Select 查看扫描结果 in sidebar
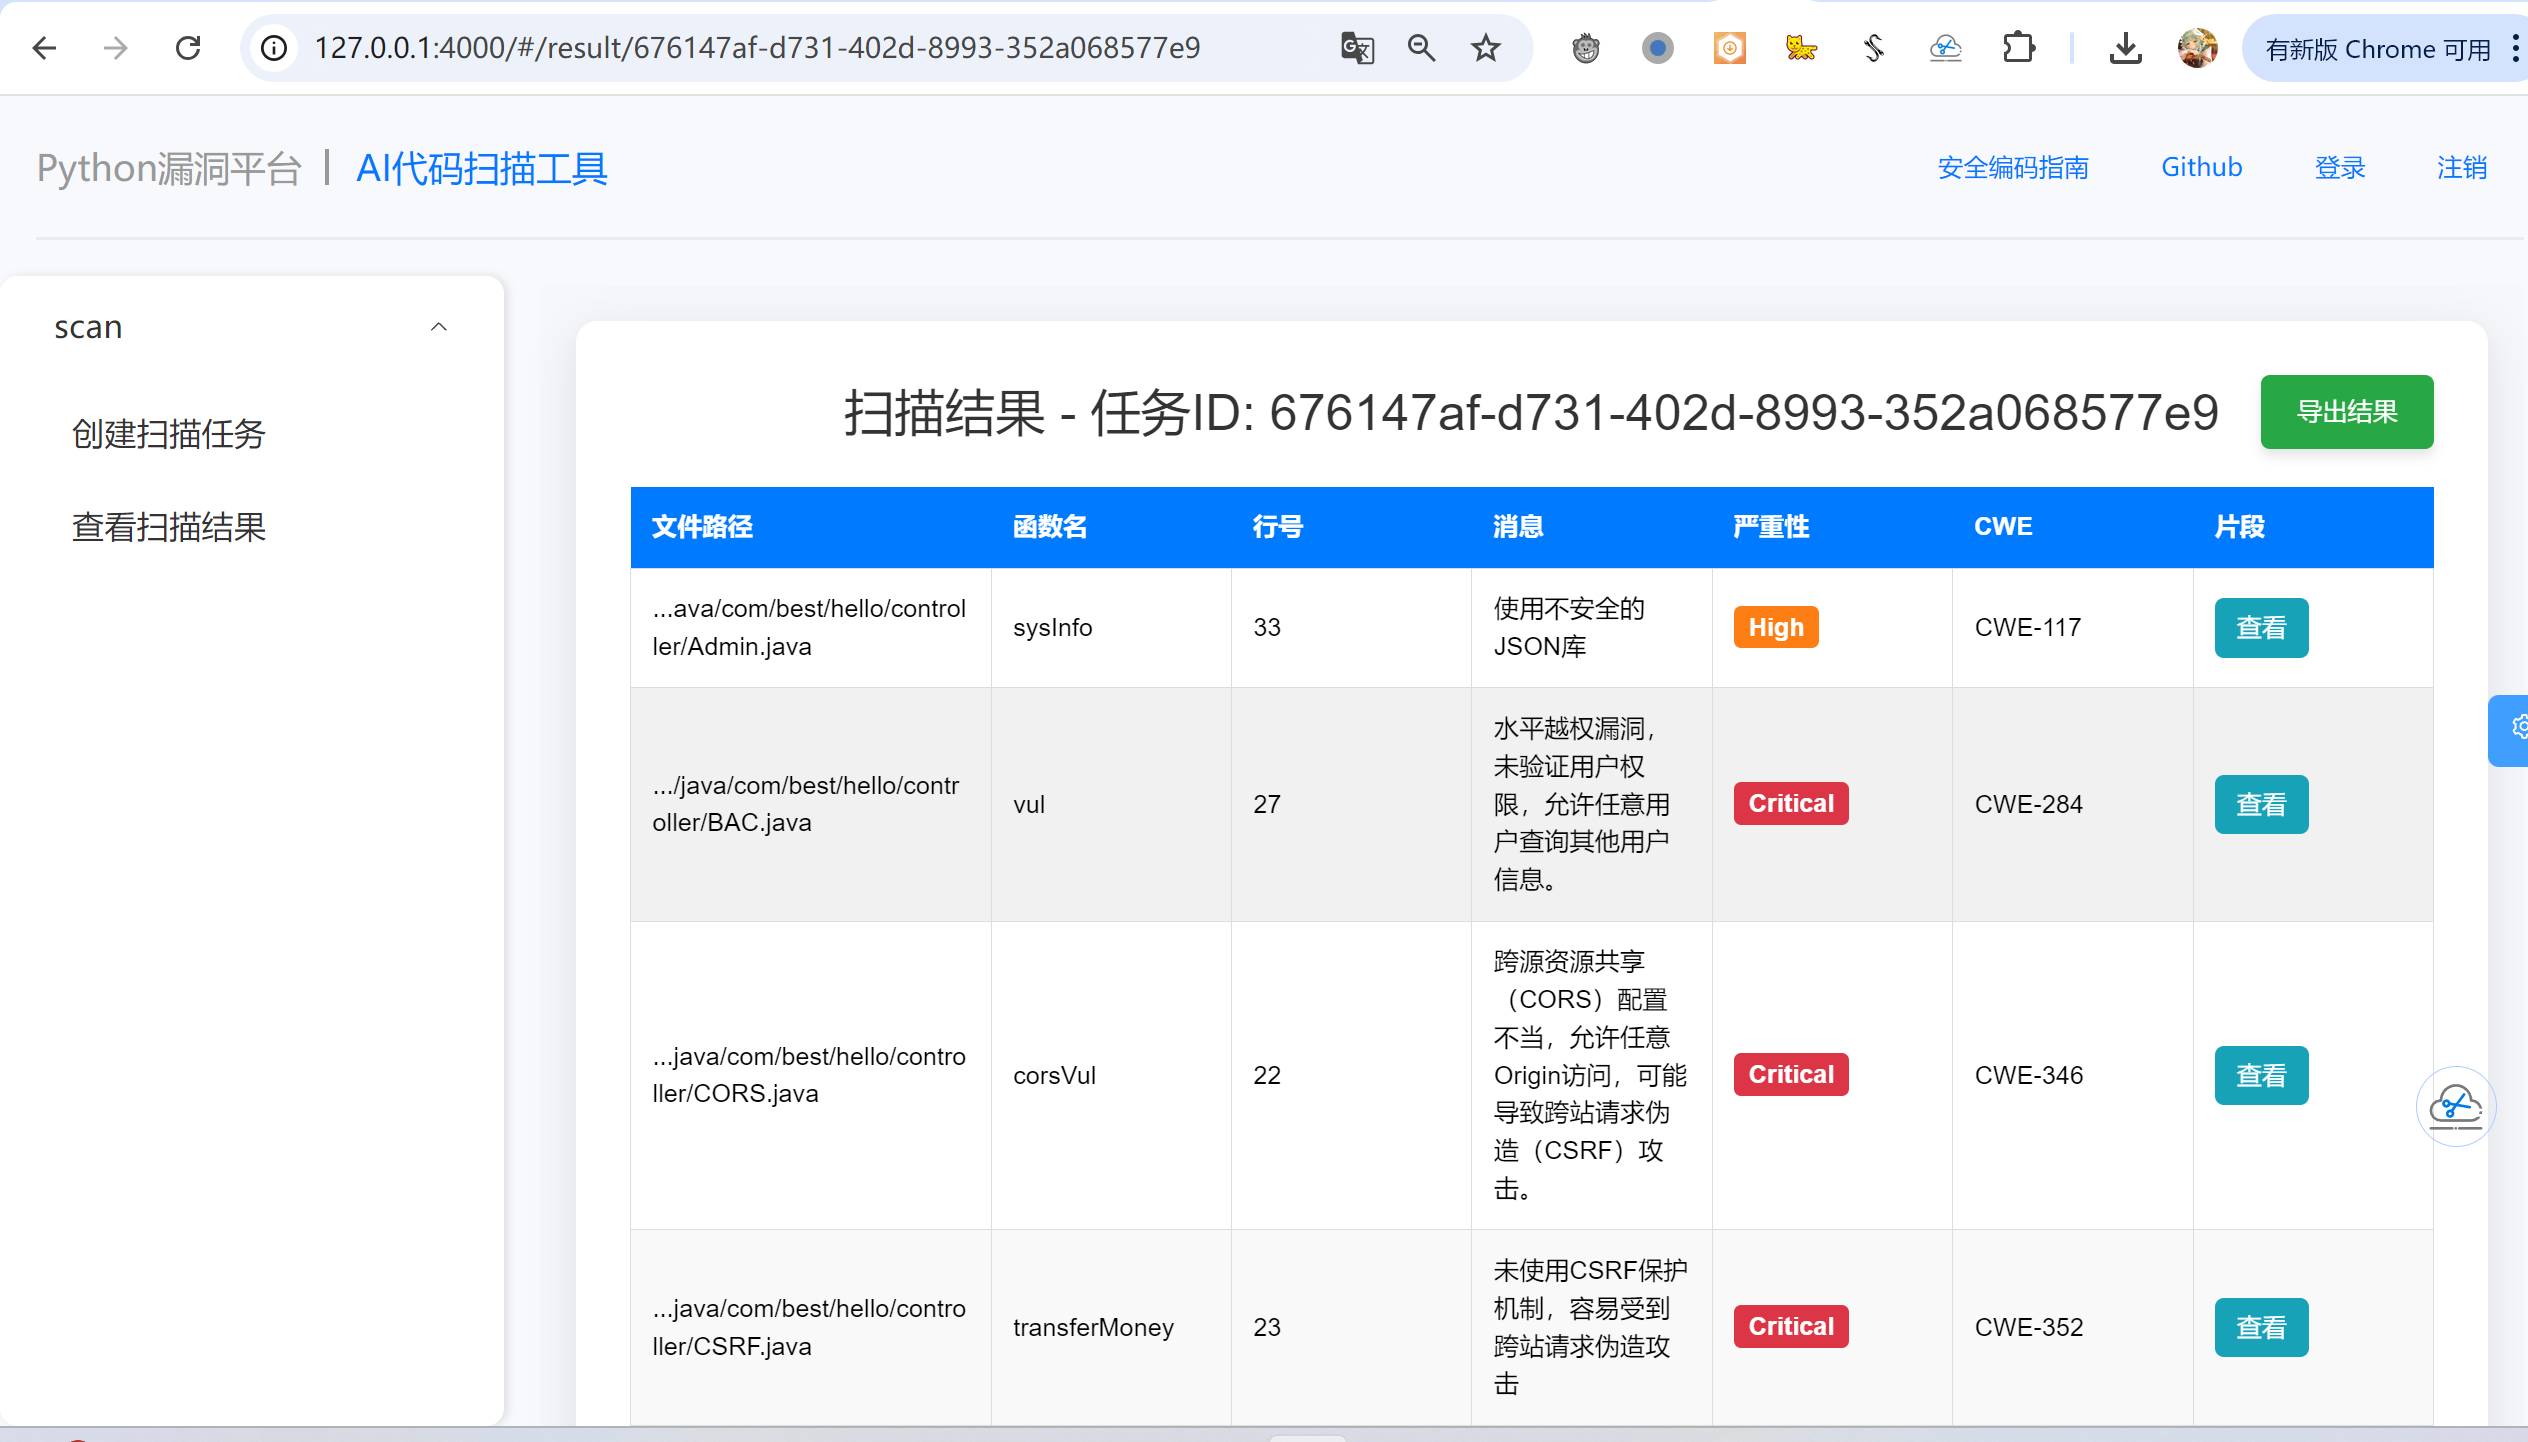 point(168,527)
